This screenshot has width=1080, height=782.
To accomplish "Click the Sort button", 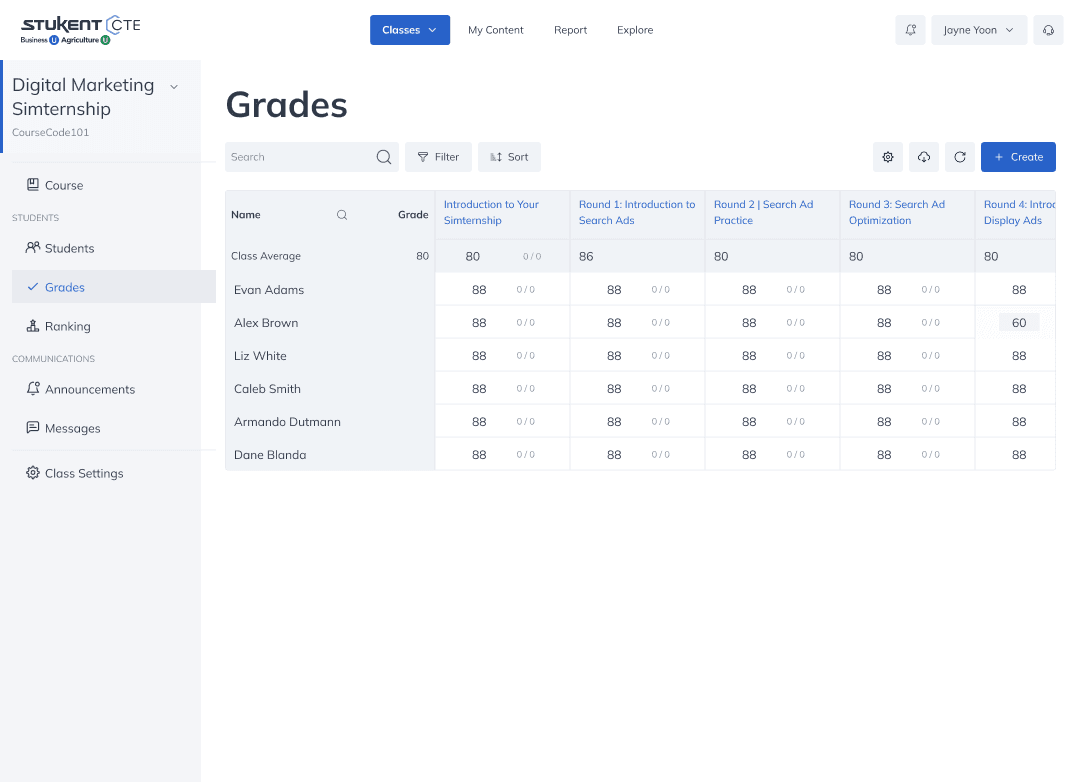I will point(509,157).
